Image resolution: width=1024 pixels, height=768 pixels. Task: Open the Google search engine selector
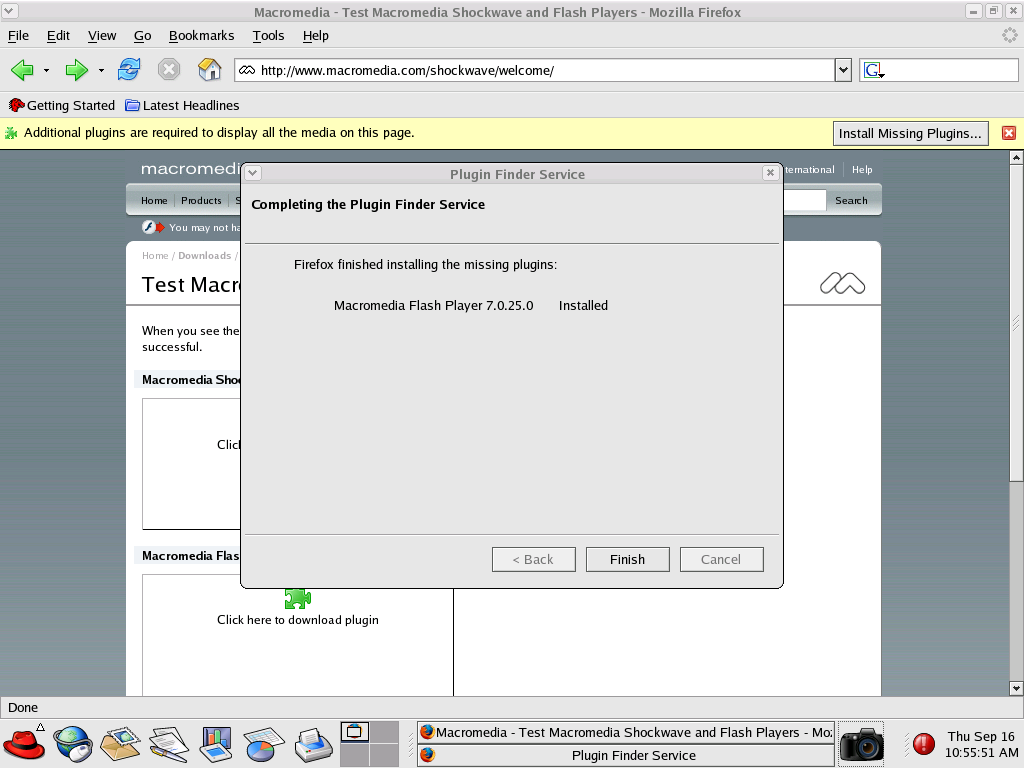click(x=874, y=70)
